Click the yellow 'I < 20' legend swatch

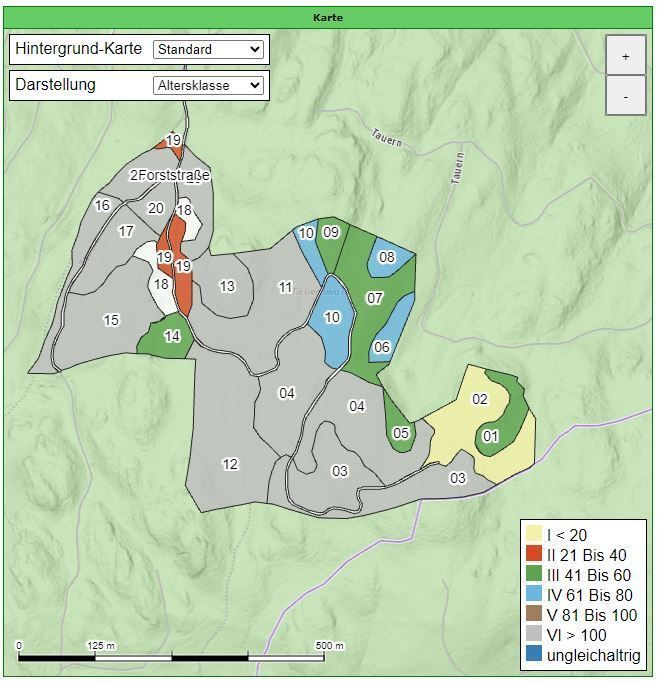[535, 535]
